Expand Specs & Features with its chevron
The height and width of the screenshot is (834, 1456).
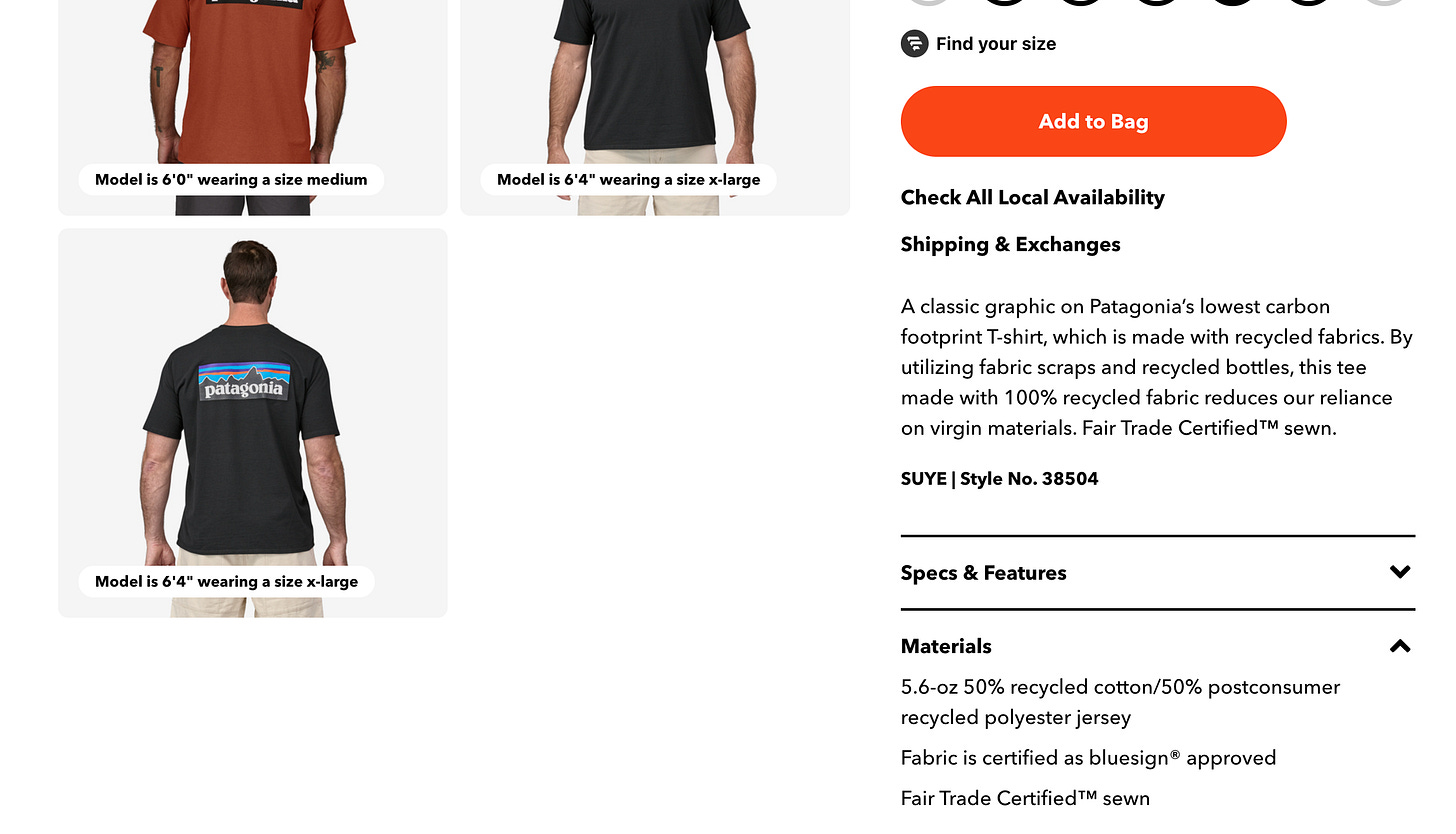click(x=1400, y=572)
